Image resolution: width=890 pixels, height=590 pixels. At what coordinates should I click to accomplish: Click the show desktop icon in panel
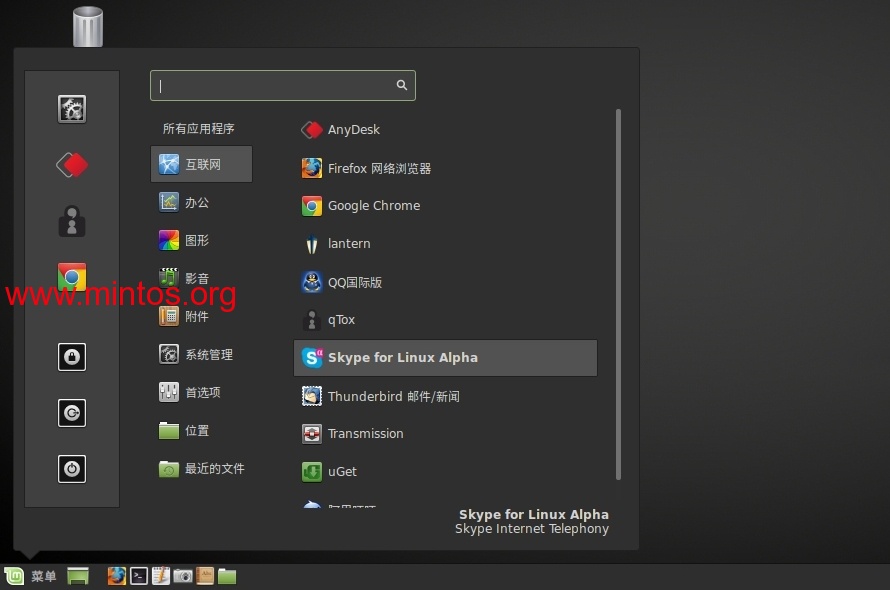pos(78,576)
